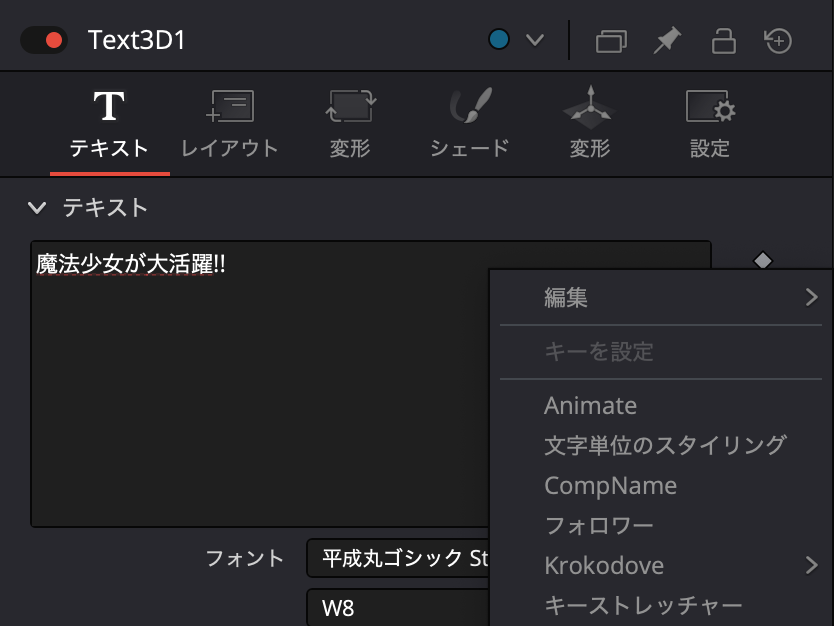The height and width of the screenshot is (626, 834).
Task: Open the シェード tab
Action: click(470, 124)
